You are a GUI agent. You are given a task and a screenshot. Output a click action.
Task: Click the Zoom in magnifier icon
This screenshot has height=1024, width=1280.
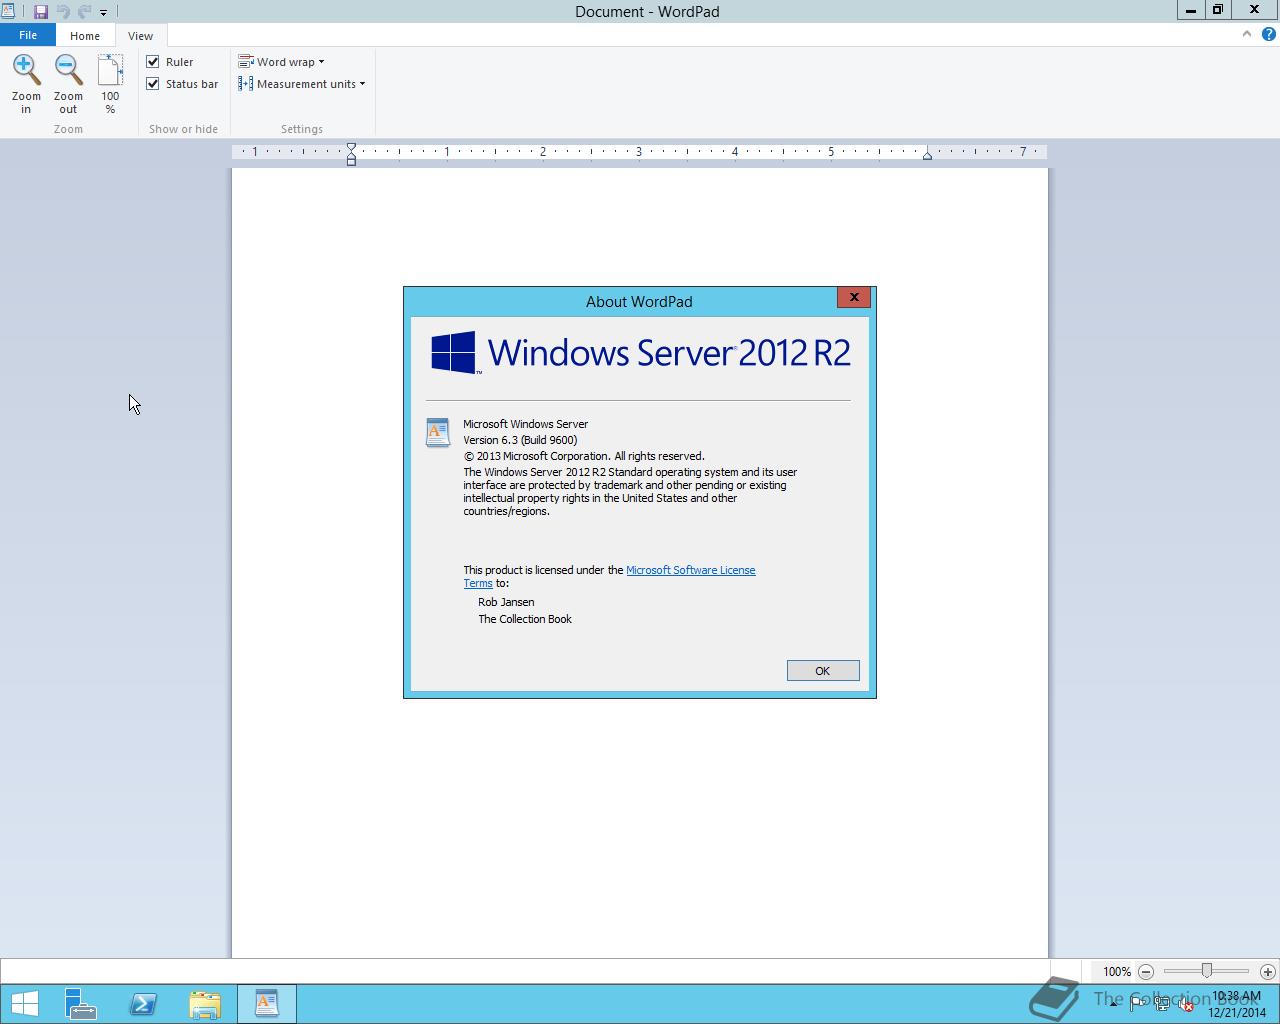click(26, 70)
